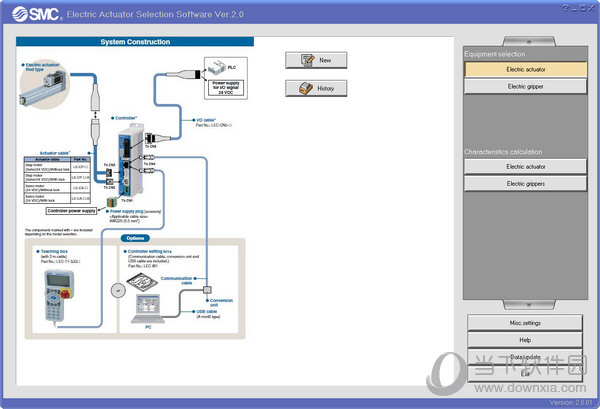Select Electric actuator under Equipment selection

click(x=525, y=69)
